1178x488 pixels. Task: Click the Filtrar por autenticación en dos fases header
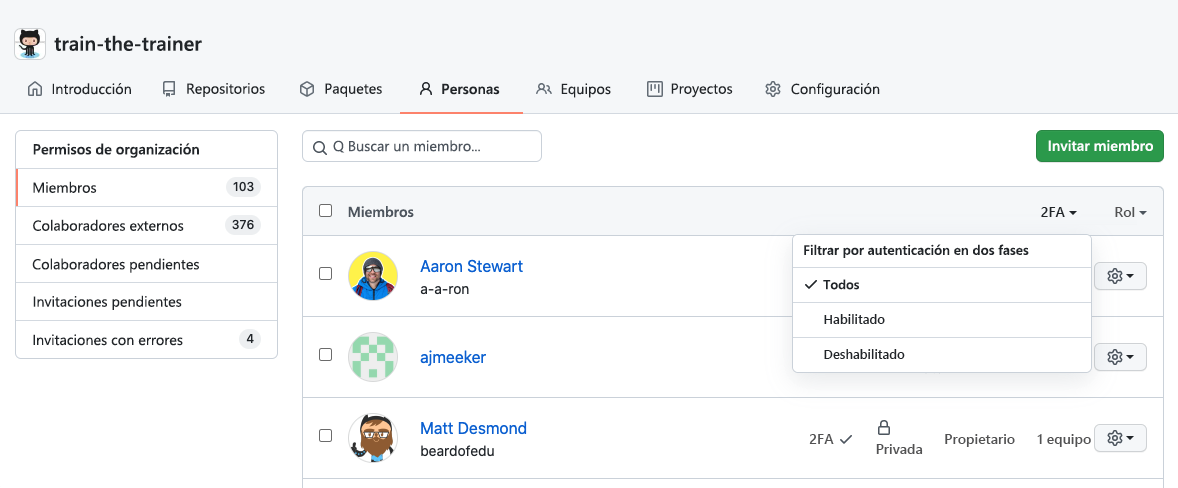(916, 251)
